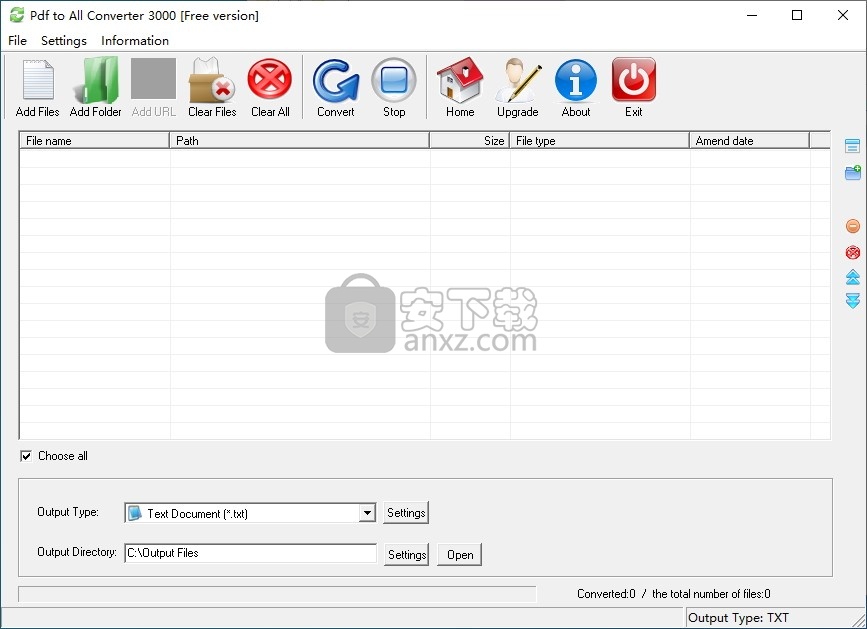867x629 pixels.
Task: Click the Converted:0 status text
Action: tap(606, 594)
